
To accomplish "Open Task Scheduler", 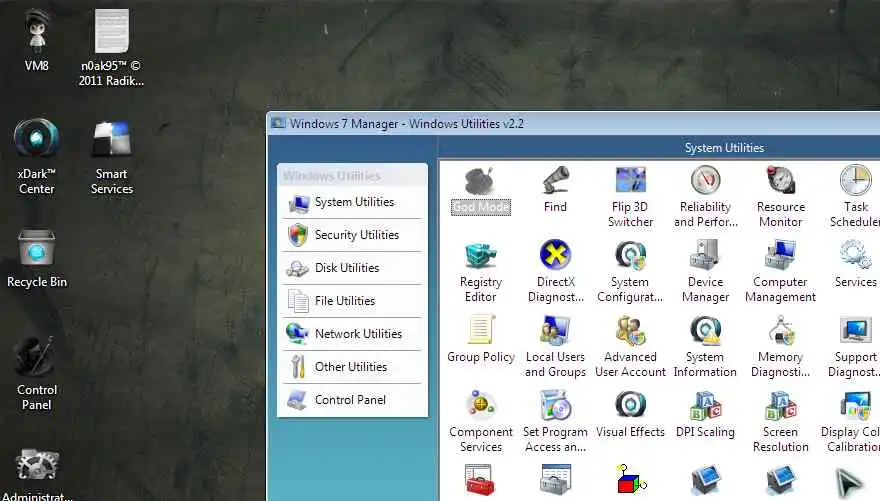I will pos(855,197).
